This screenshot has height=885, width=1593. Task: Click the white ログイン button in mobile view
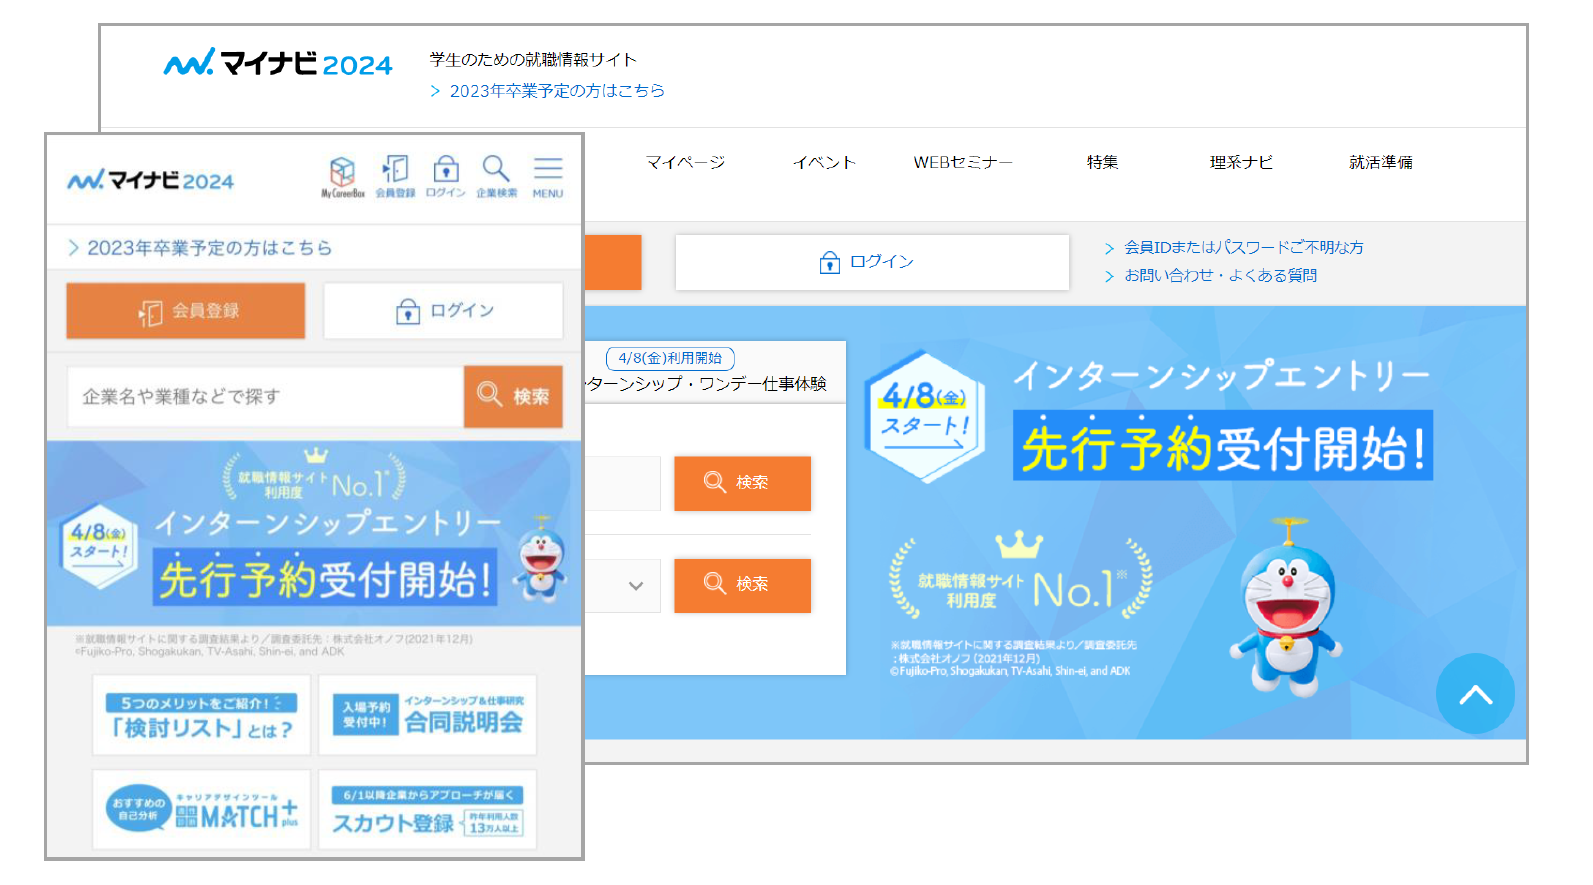[x=443, y=311]
